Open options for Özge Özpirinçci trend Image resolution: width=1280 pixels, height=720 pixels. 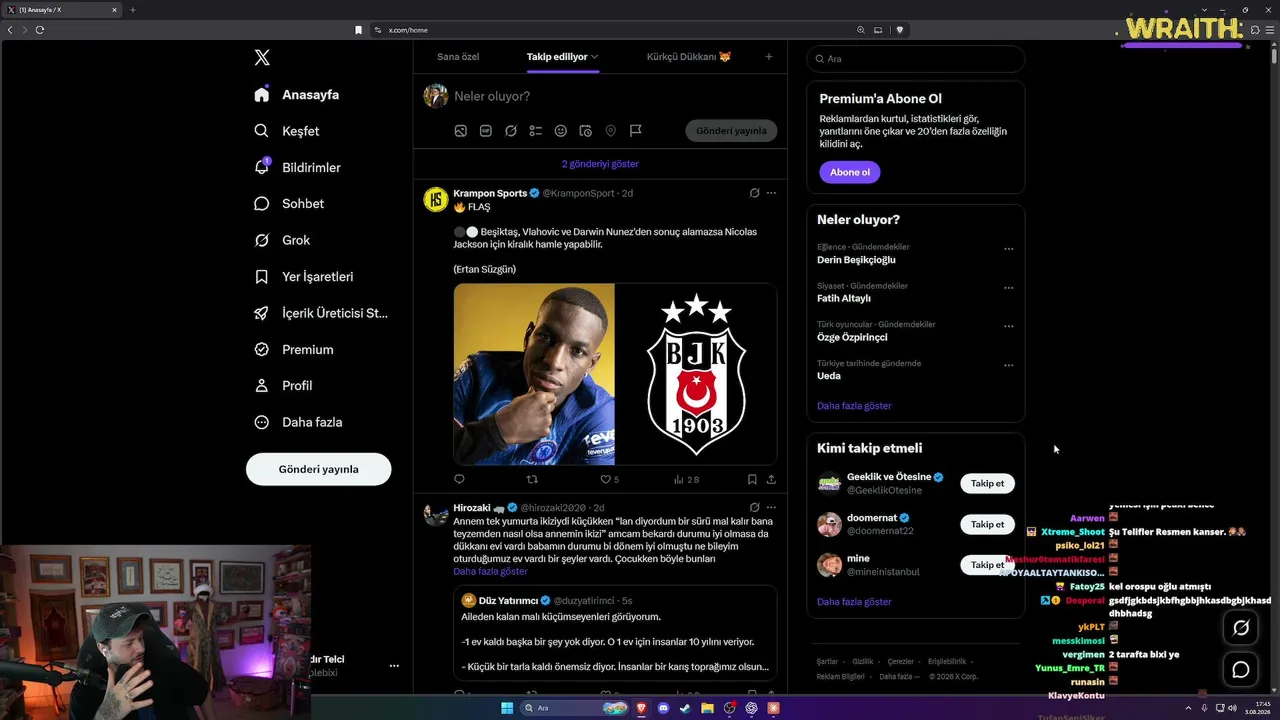(x=1008, y=327)
